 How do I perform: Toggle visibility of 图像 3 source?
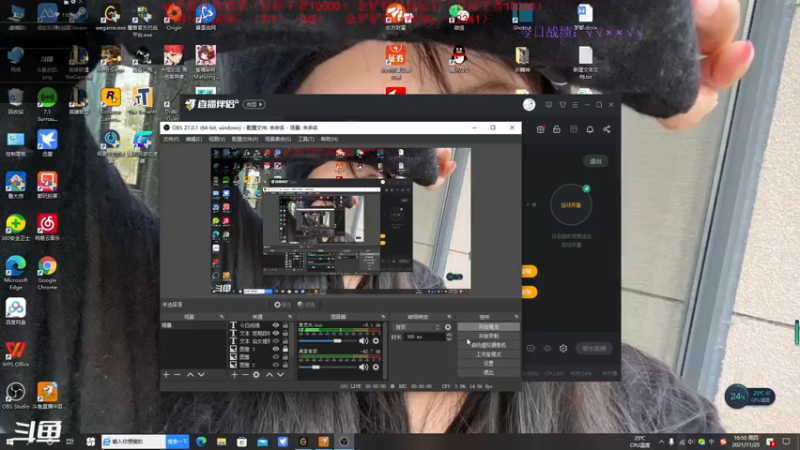coord(276,349)
